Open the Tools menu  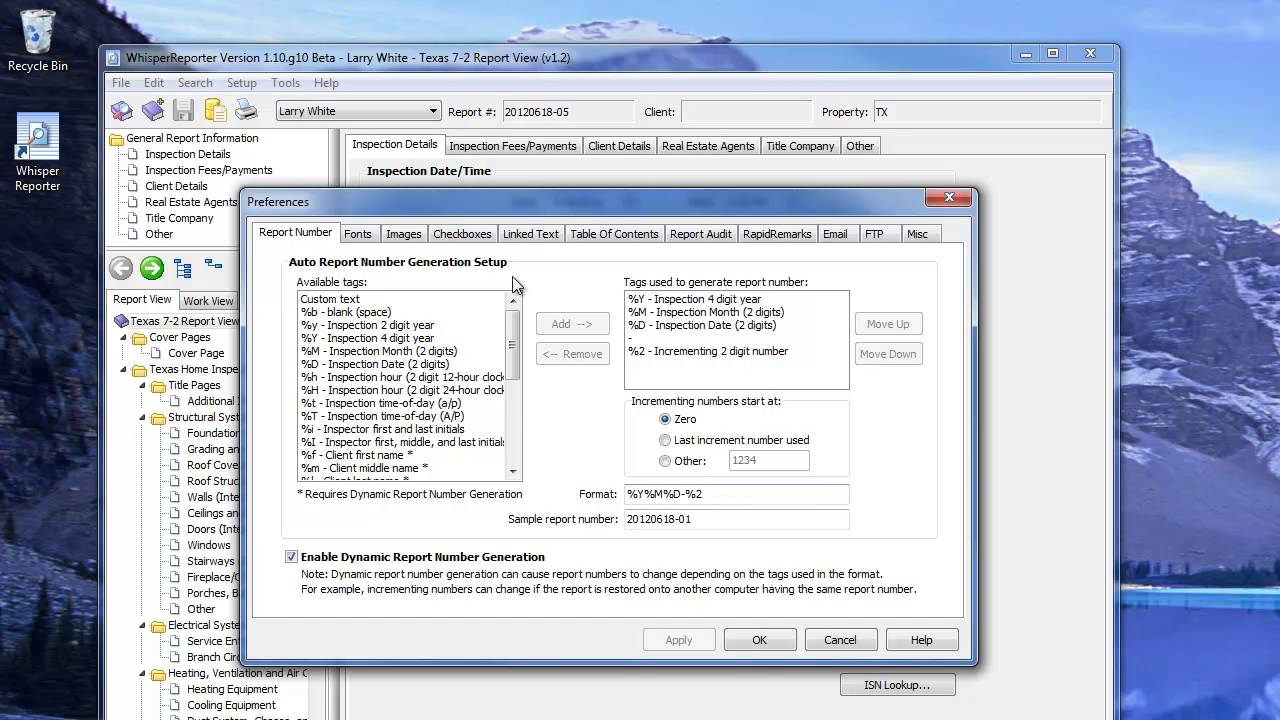[x=285, y=83]
